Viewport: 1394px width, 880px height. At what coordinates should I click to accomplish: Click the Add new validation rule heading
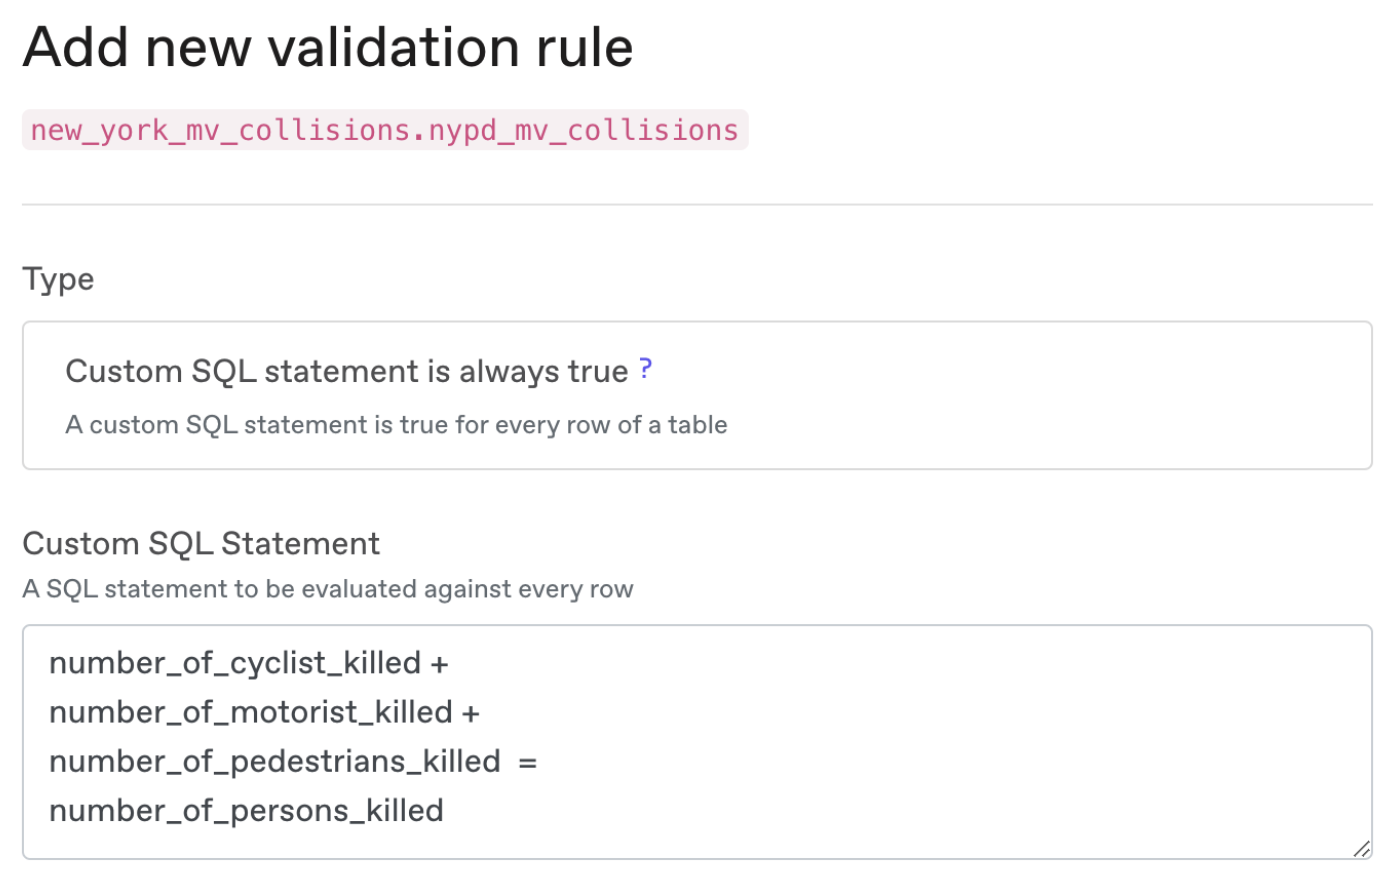click(328, 47)
